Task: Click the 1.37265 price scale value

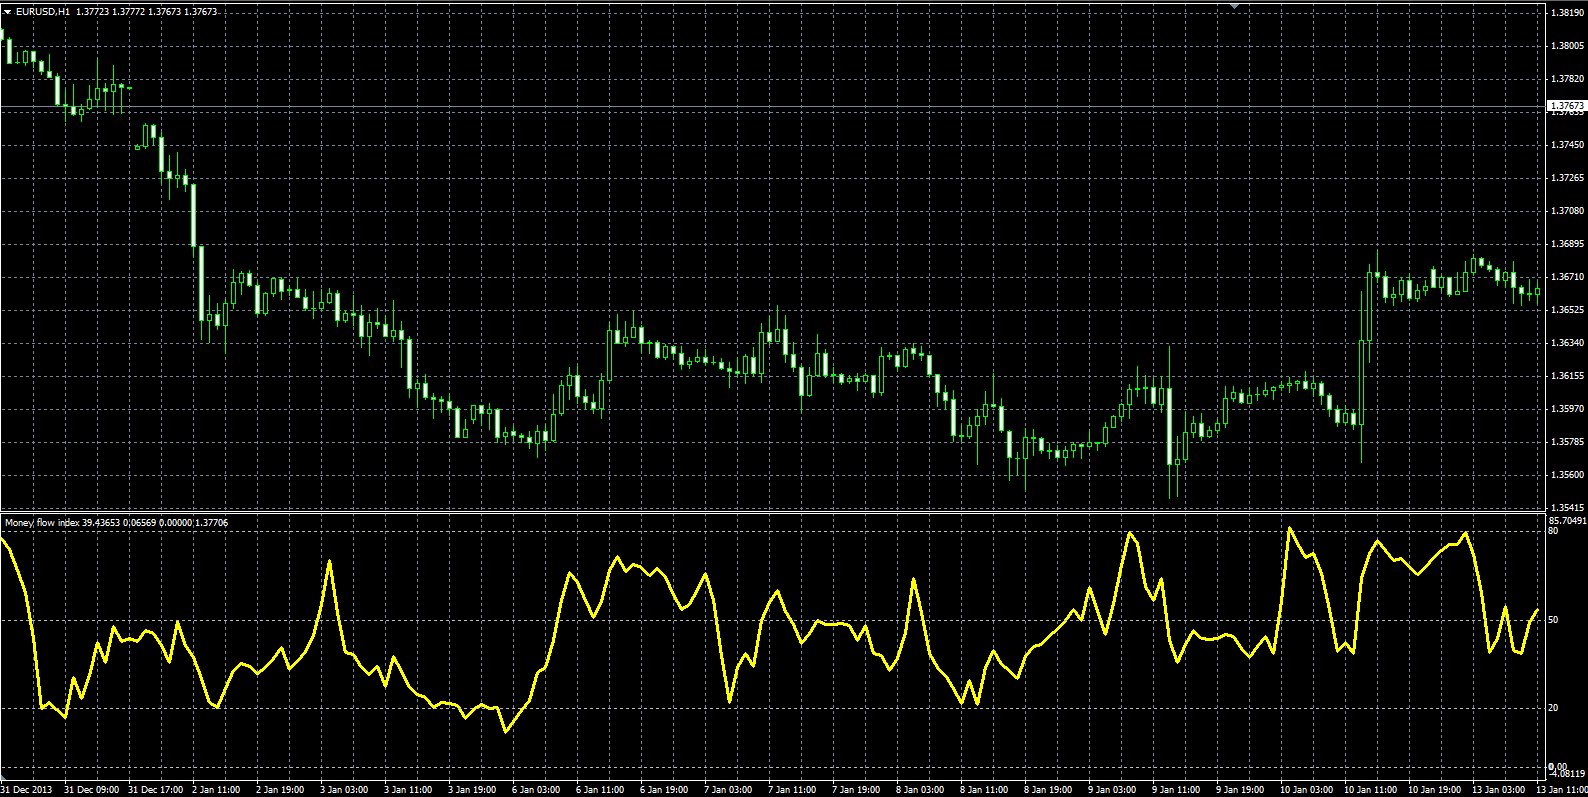Action: 1567,177
